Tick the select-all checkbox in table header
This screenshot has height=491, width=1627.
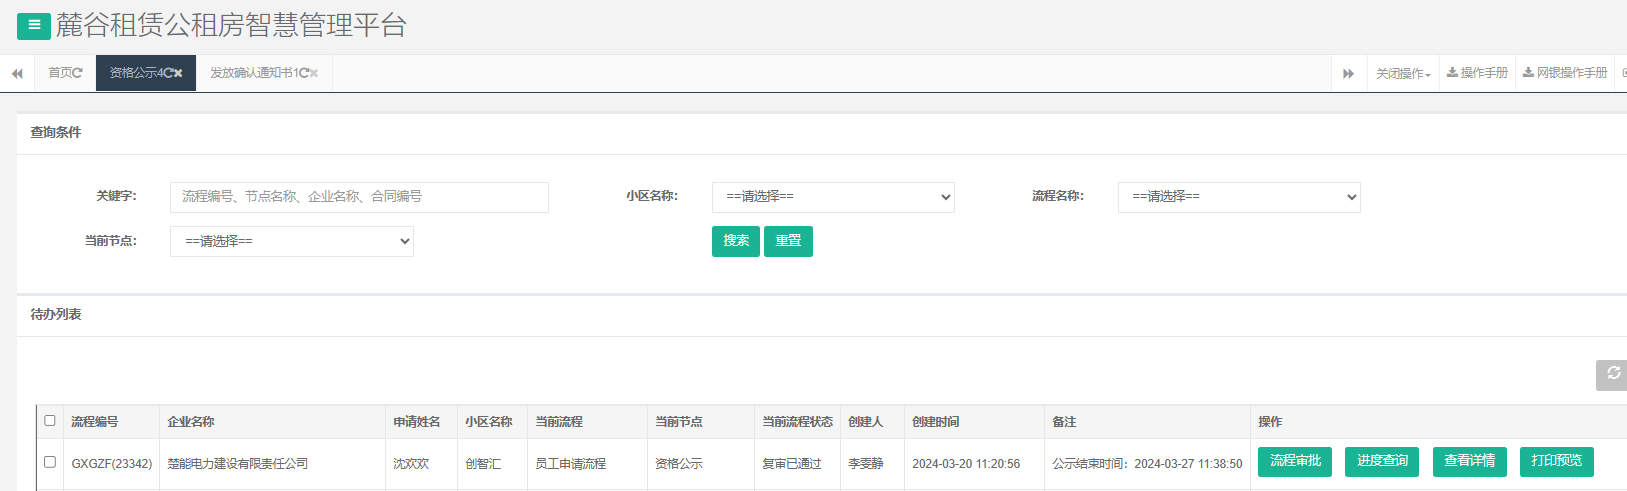point(50,421)
